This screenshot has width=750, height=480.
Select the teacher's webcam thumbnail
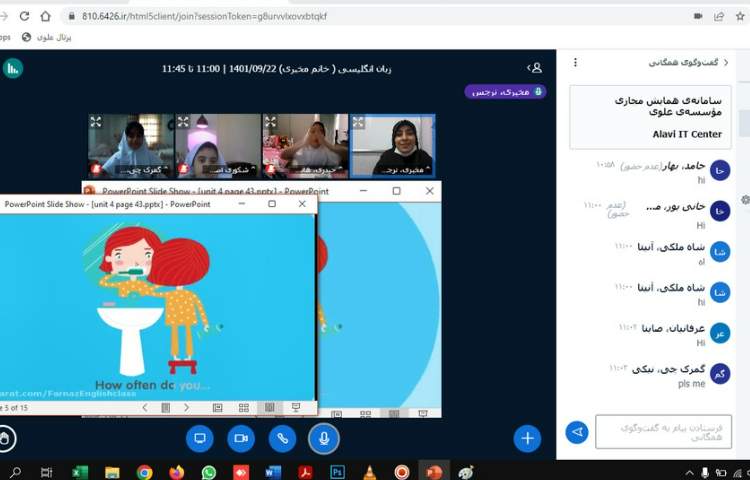point(393,145)
